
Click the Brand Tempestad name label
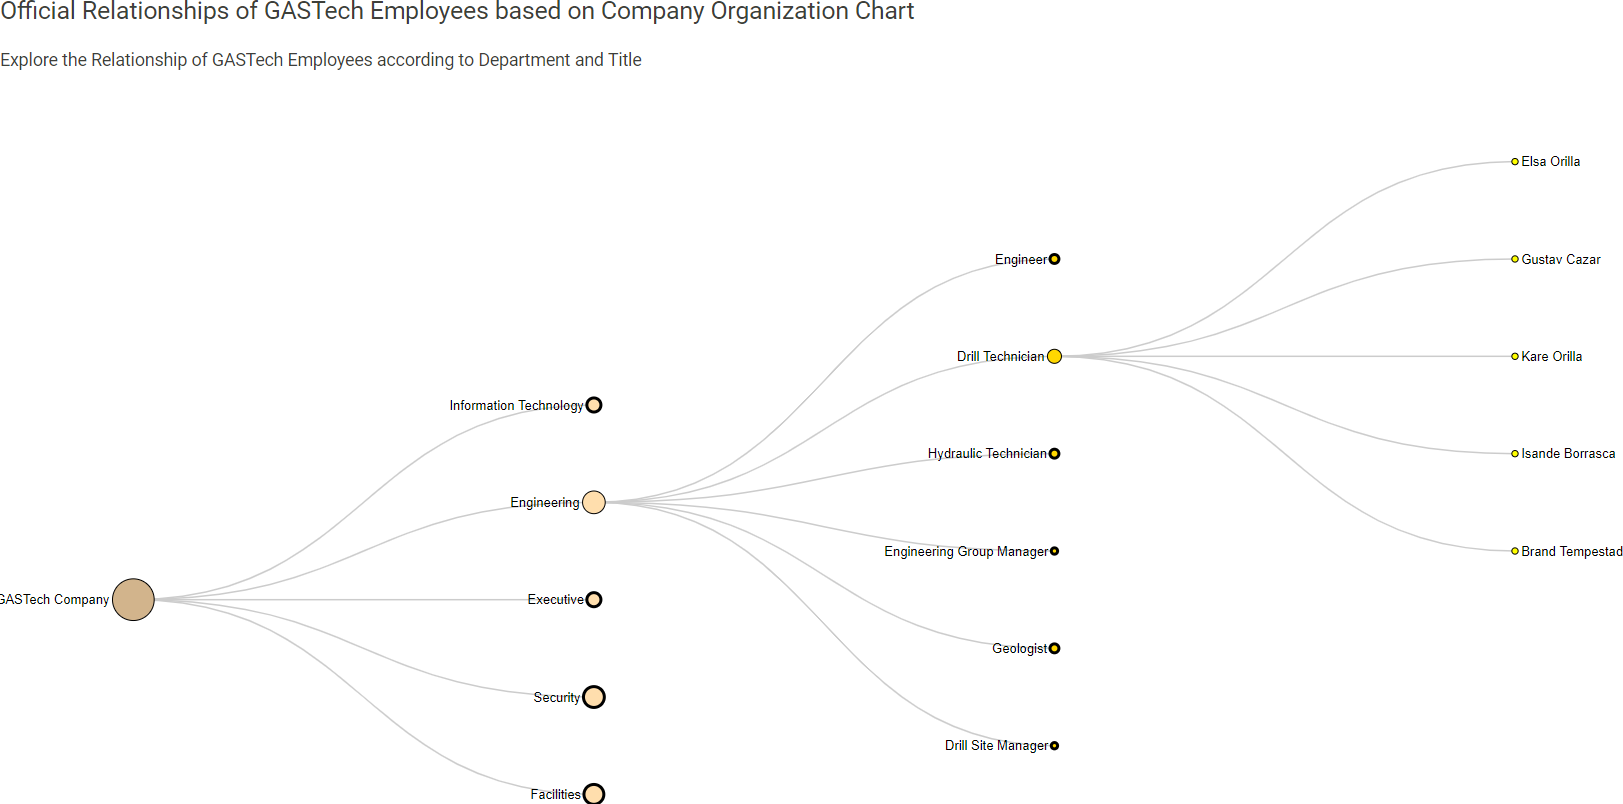1572,551
